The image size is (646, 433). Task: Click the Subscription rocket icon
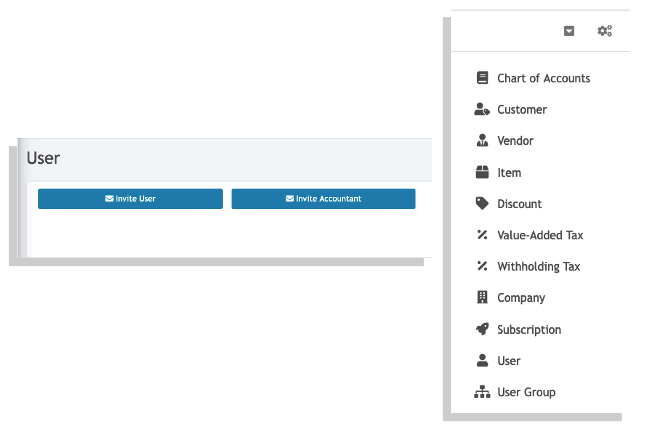coord(482,329)
